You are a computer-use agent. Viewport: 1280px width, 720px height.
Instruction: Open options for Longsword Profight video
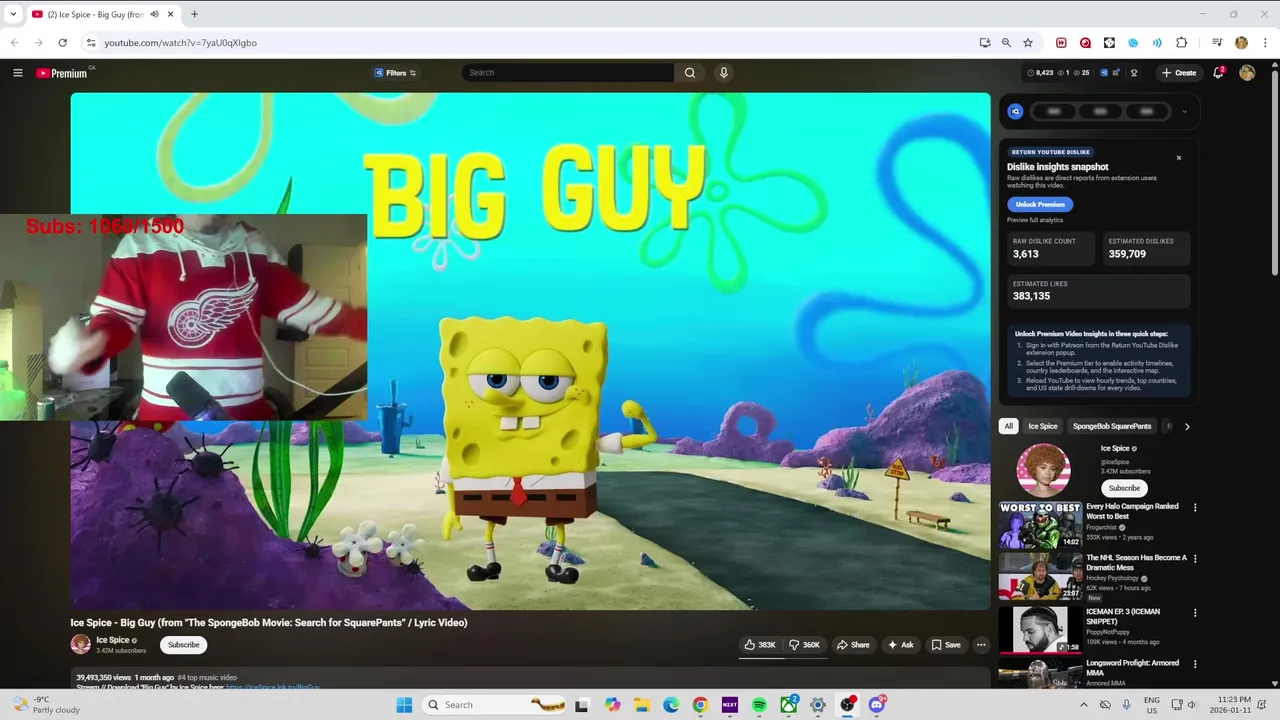tap(1195, 664)
